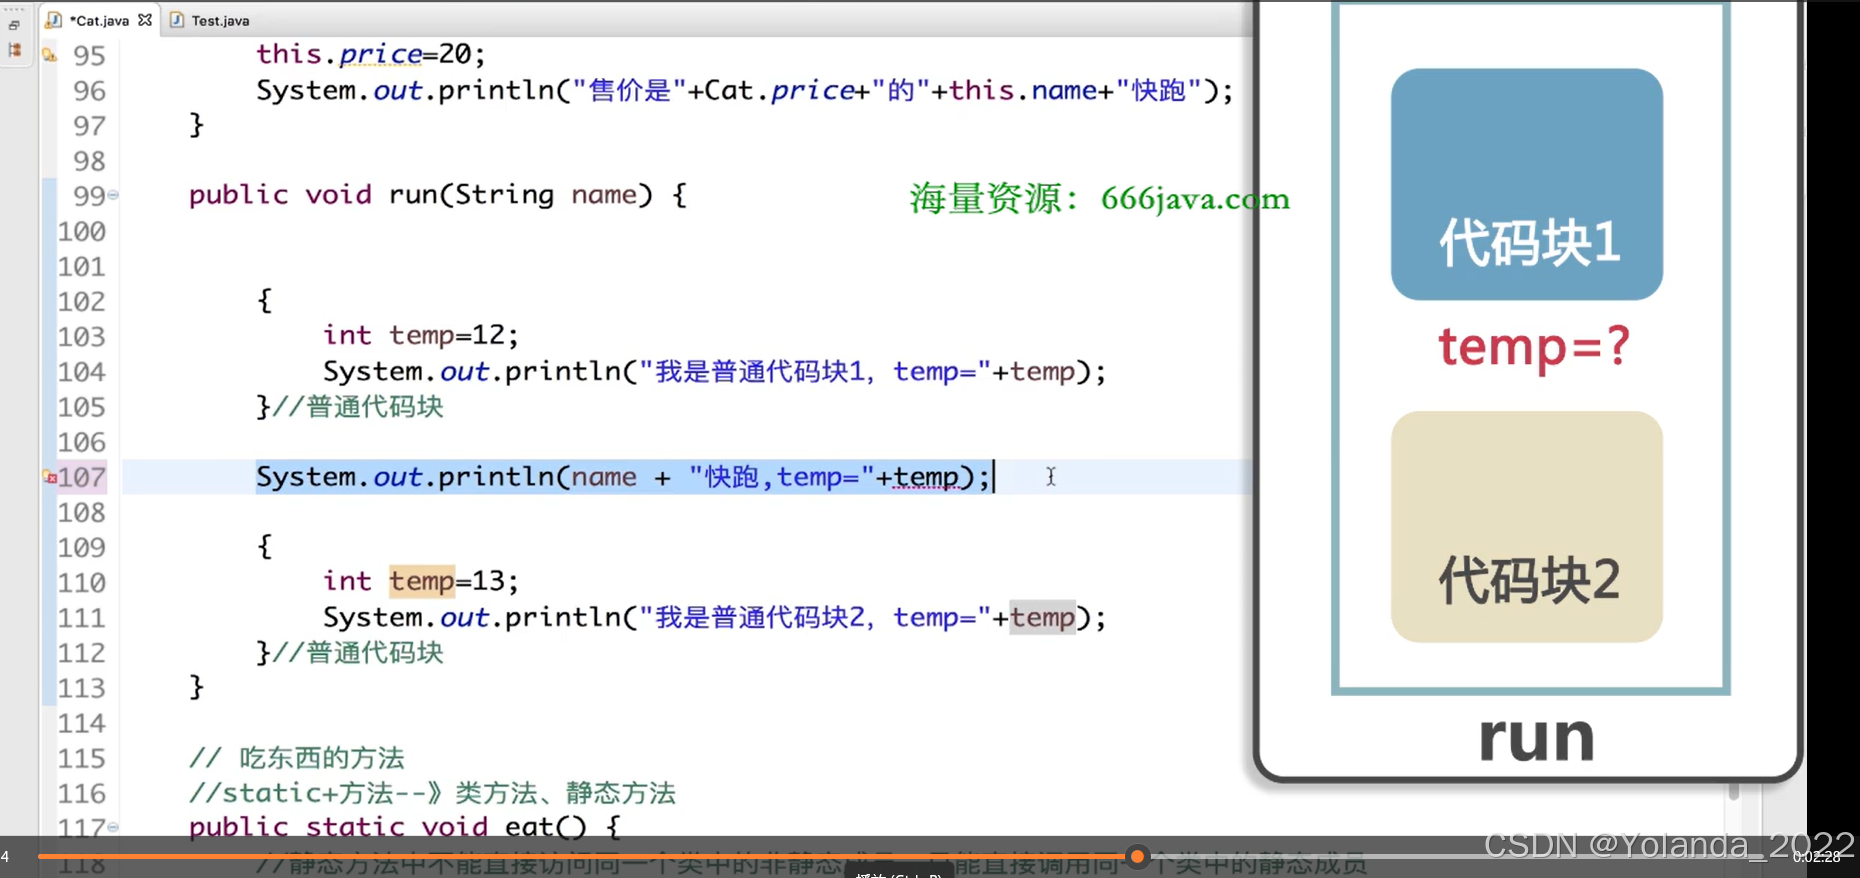The width and height of the screenshot is (1860, 878).
Task: Click the comment '//普通代码块' on line 112
Action: [358, 653]
